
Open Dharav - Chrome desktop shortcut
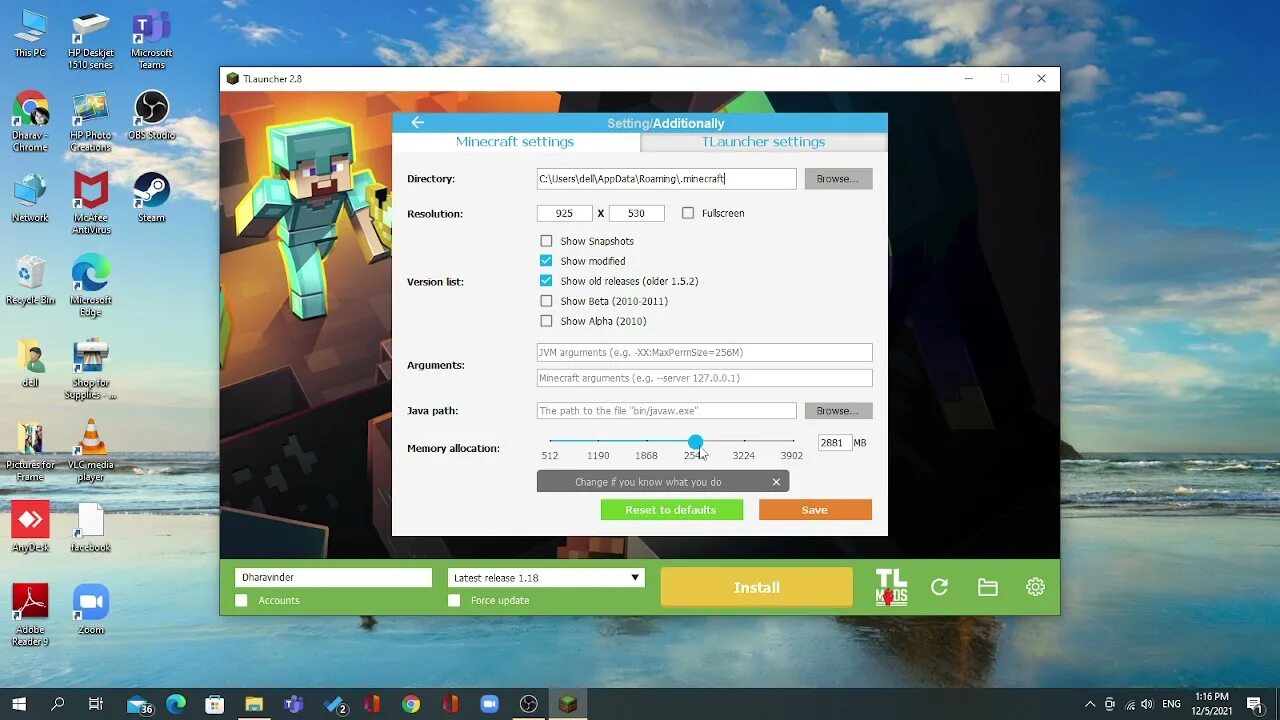[30, 122]
